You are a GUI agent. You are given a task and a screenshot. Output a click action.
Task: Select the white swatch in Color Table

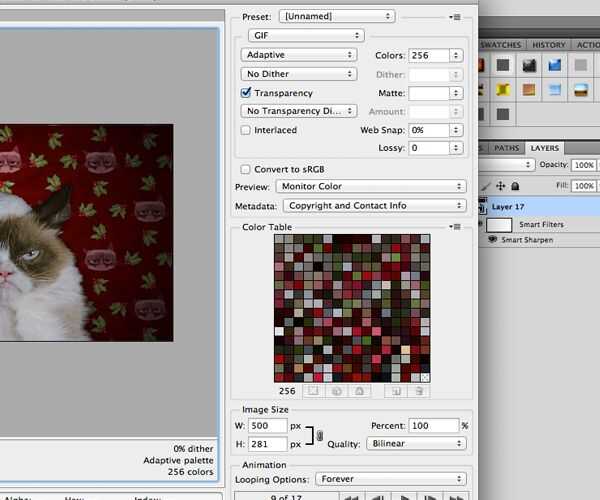pos(279,331)
